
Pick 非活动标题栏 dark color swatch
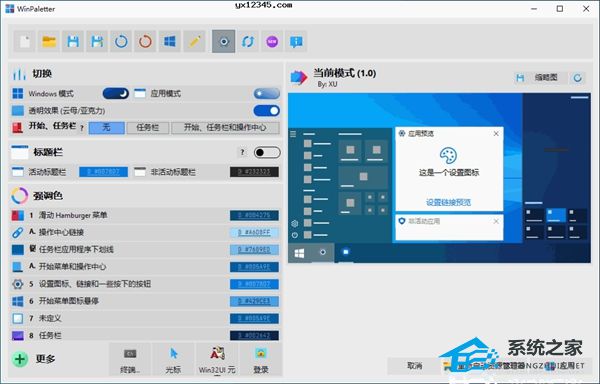coord(254,172)
